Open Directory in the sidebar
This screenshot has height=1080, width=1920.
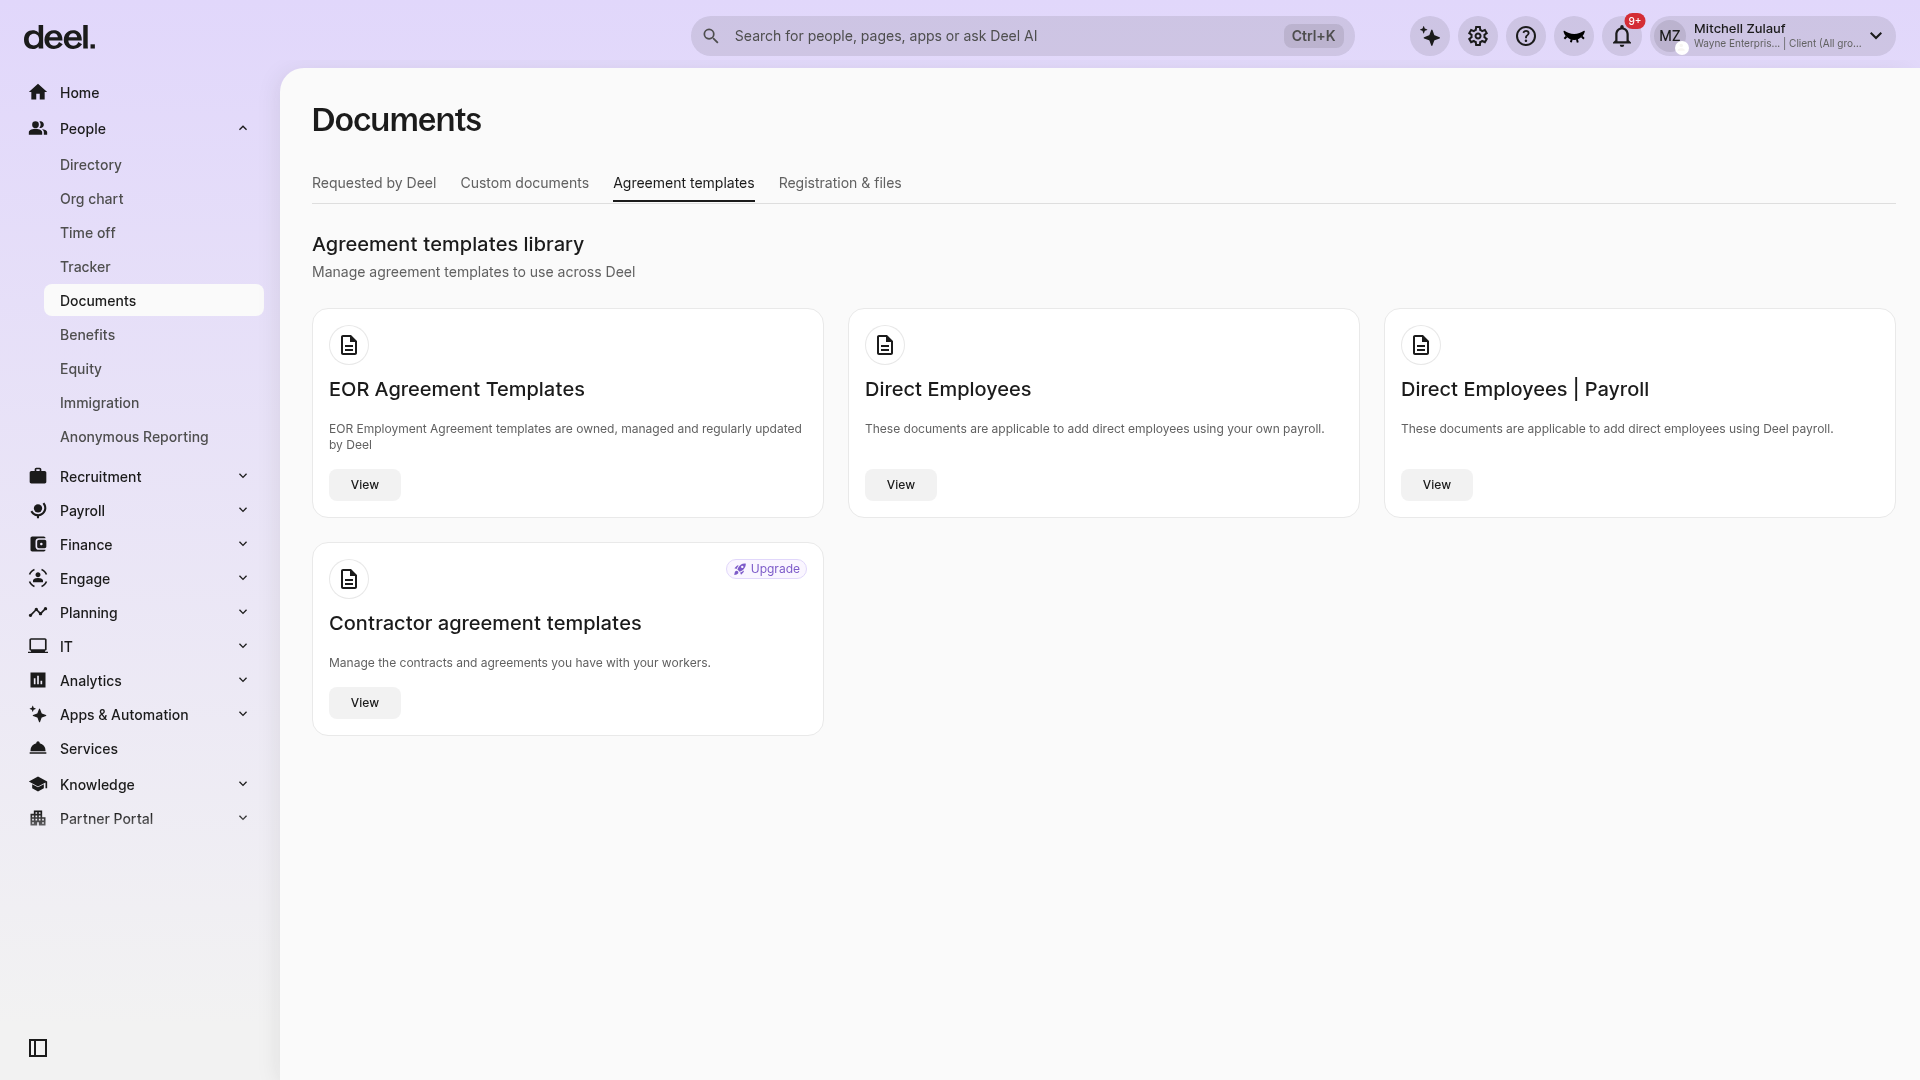pyautogui.click(x=154, y=165)
